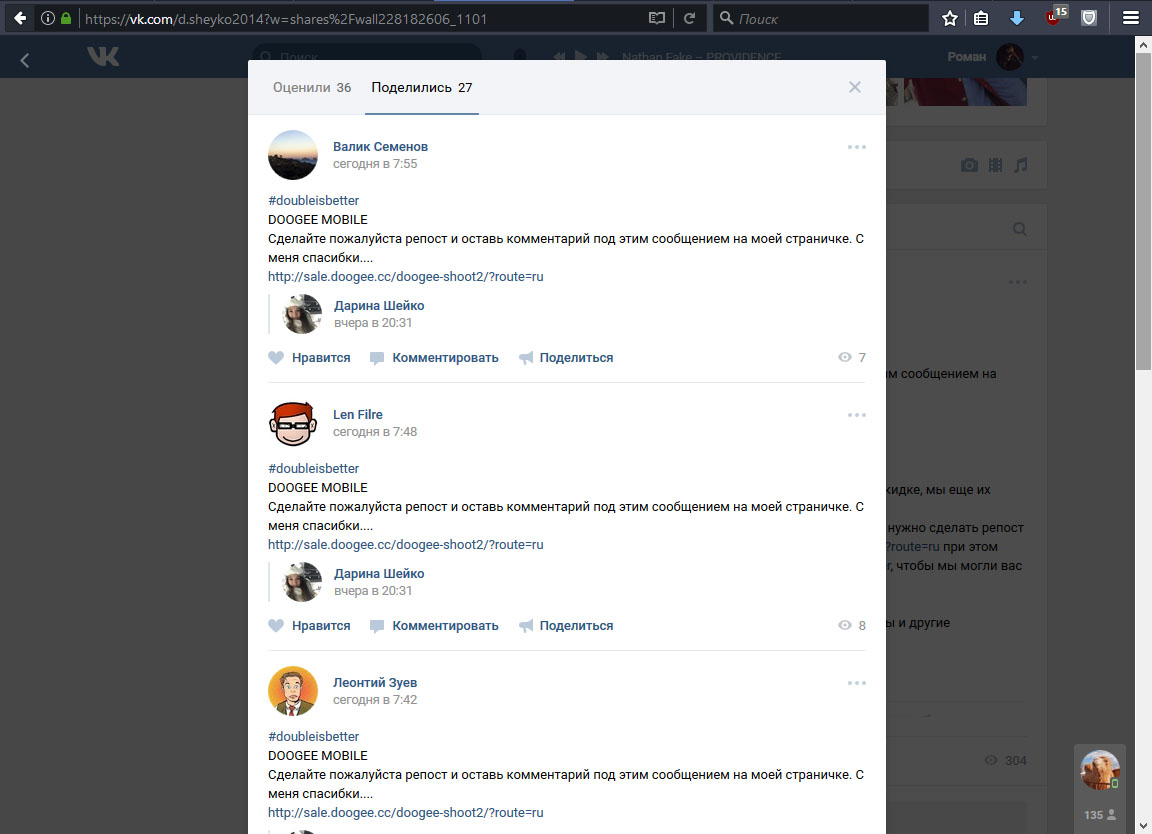Open Валик Семенов profile avatar
The image size is (1152, 834).
(x=292, y=155)
